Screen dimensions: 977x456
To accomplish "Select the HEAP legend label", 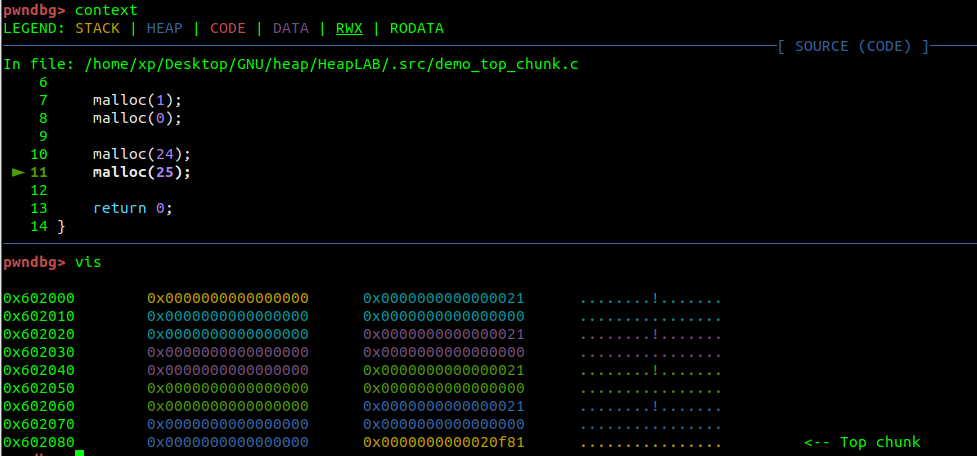I will (x=164, y=29).
